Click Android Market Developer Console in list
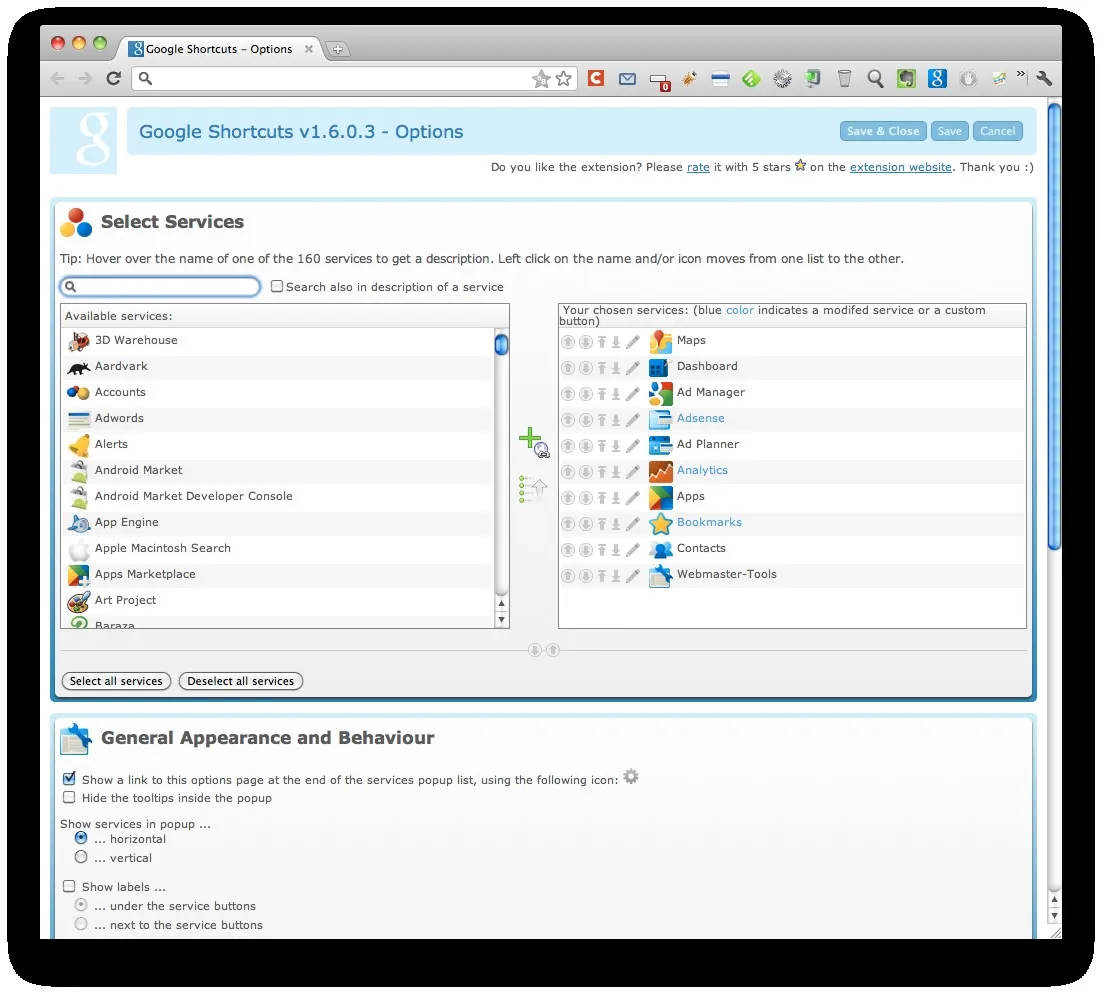The height and width of the screenshot is (994, 1102). tap(193, 496)
